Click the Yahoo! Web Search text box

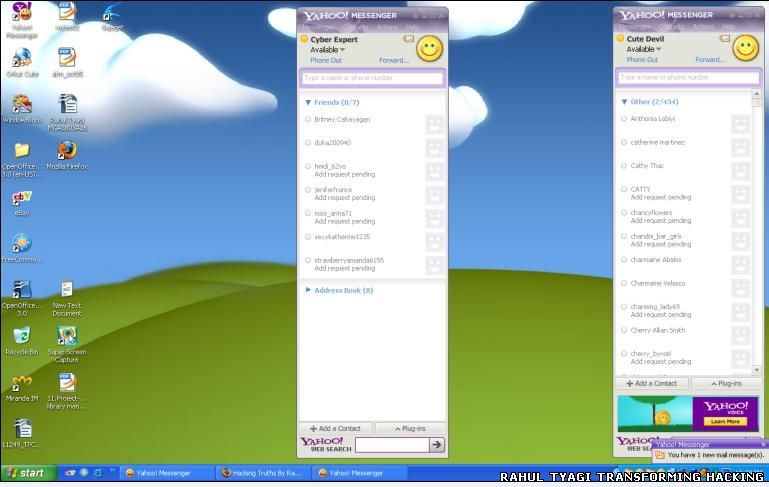pos(392,445)
